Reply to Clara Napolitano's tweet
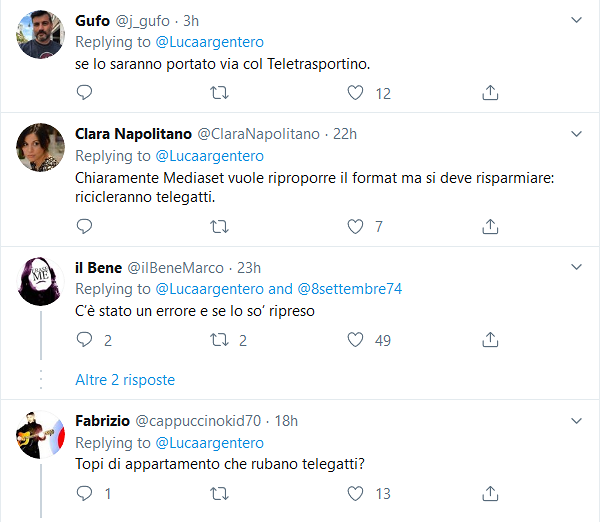 click(84, 226)
